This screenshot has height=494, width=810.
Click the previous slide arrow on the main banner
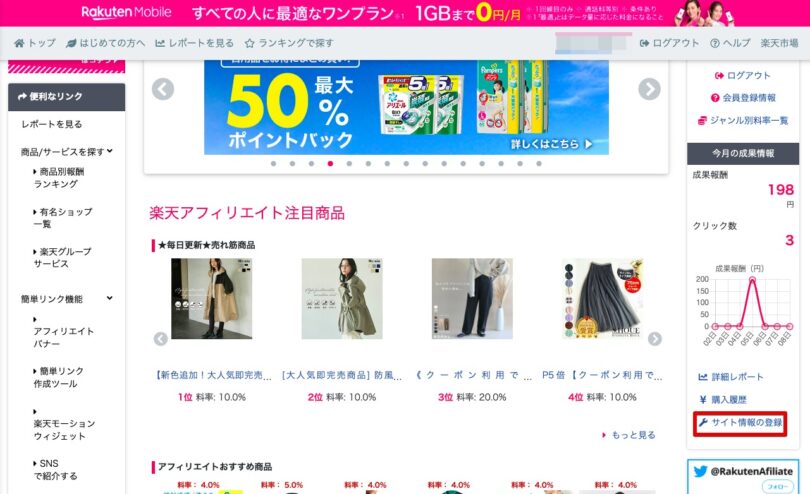point(163,89)
